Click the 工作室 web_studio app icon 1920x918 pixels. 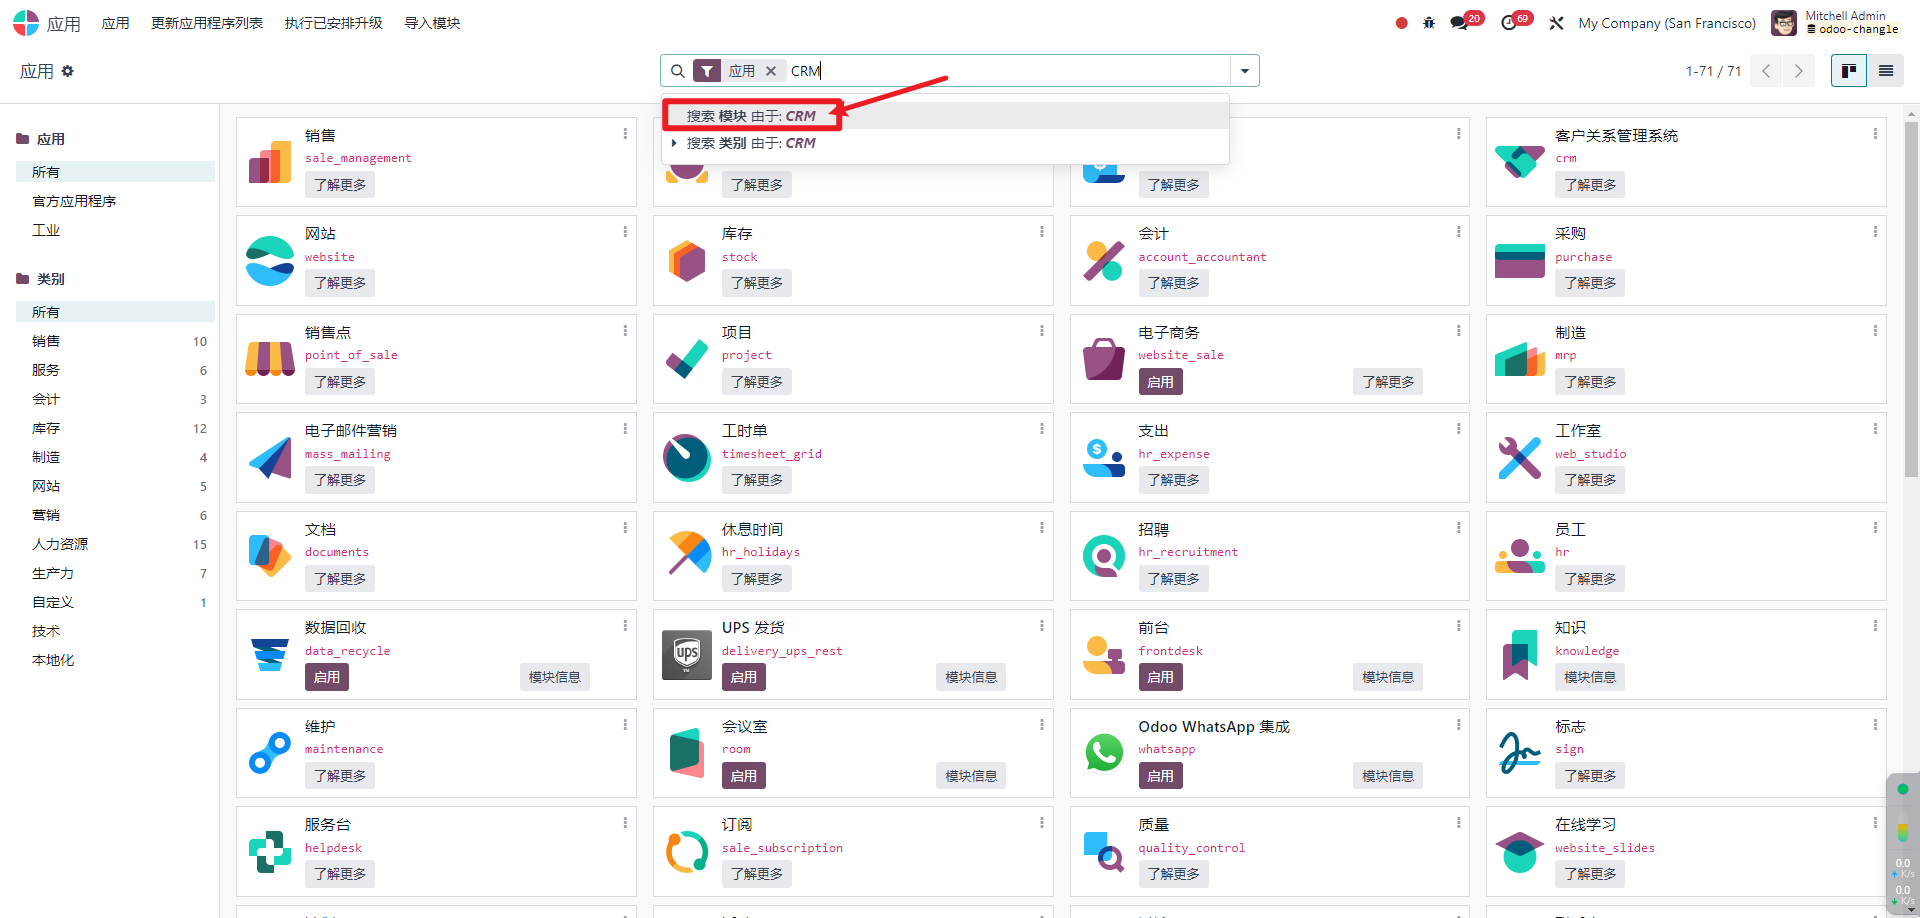[1520, 457]
